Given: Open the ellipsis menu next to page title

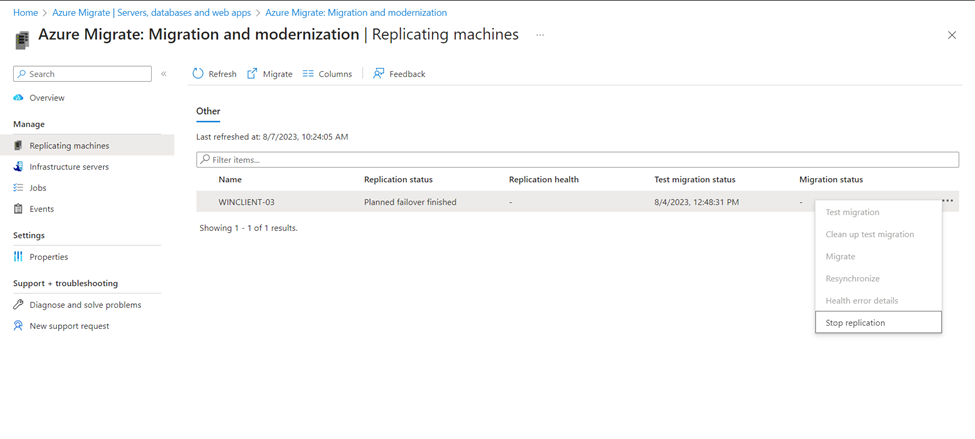Looking at the screenshot, I should 540,35.
